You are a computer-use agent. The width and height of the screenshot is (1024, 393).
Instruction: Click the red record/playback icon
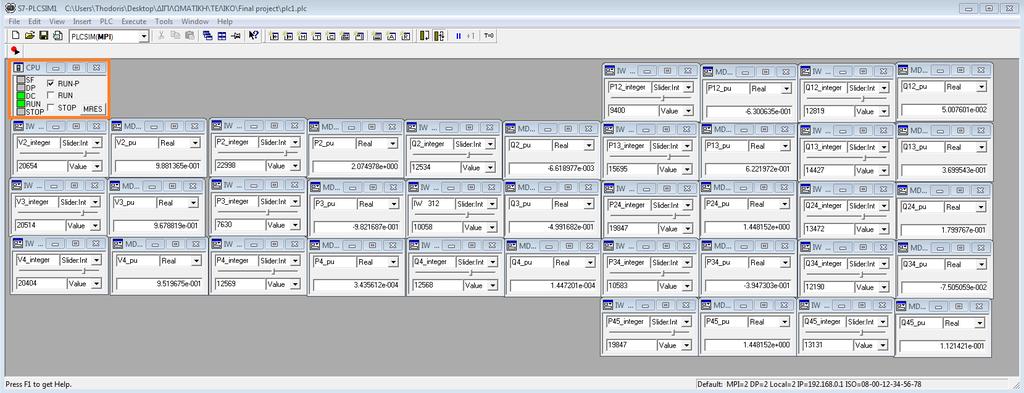16,50
